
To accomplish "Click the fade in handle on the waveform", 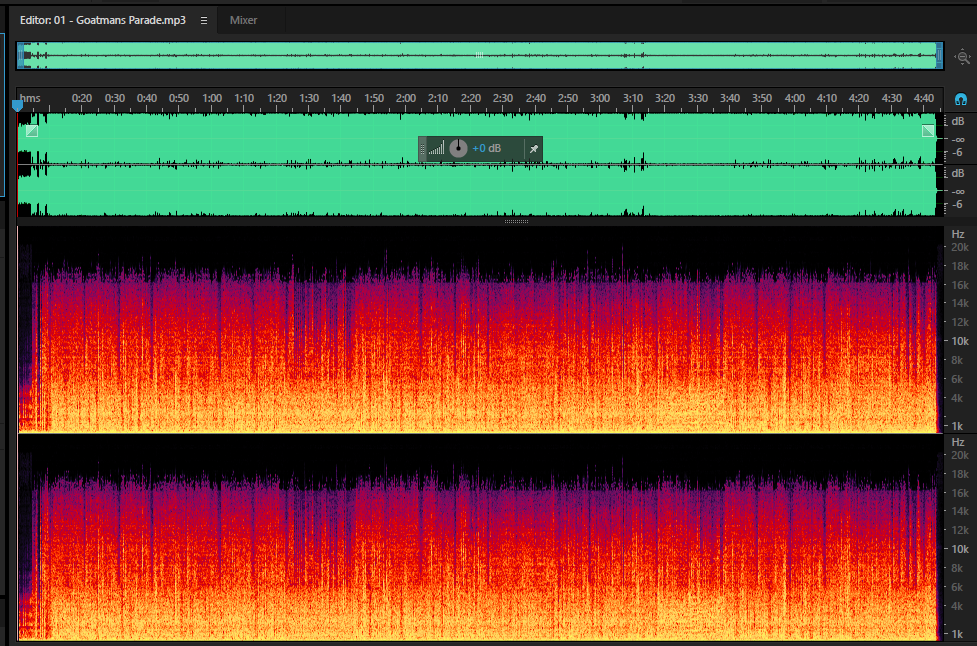I will point(32,131).
